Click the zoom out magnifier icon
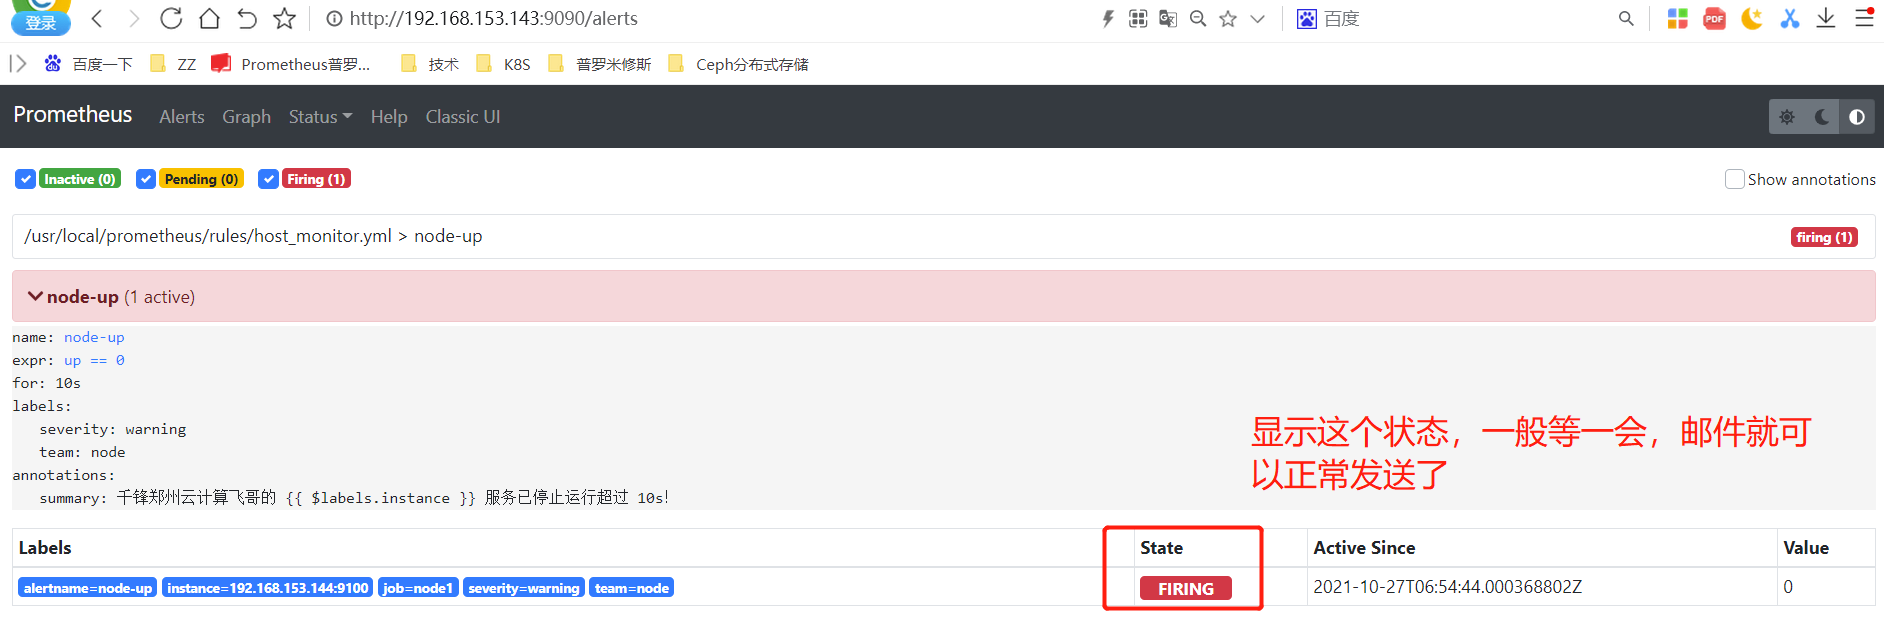Image resolution: width=1884 pixels, height=636 pixels. [1198, 18]
